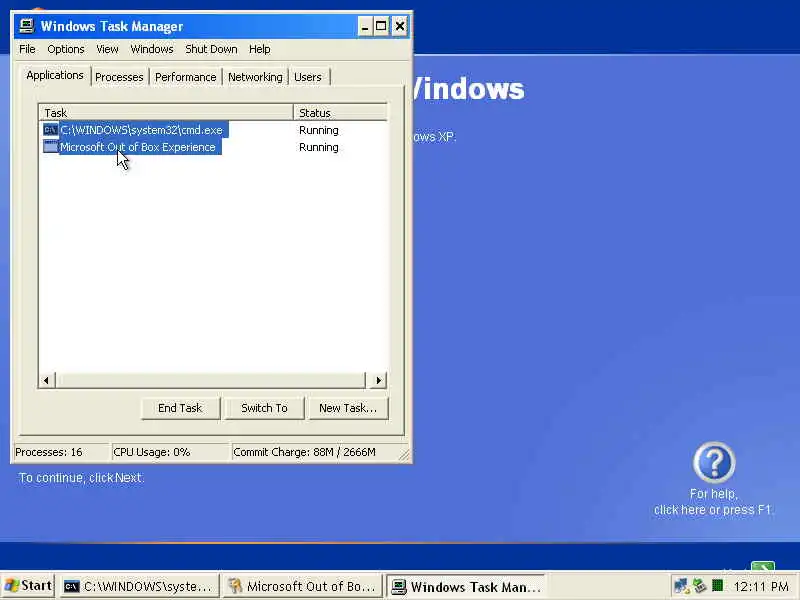Click the right scroll arrow of task list

click(x=378, y=380)
